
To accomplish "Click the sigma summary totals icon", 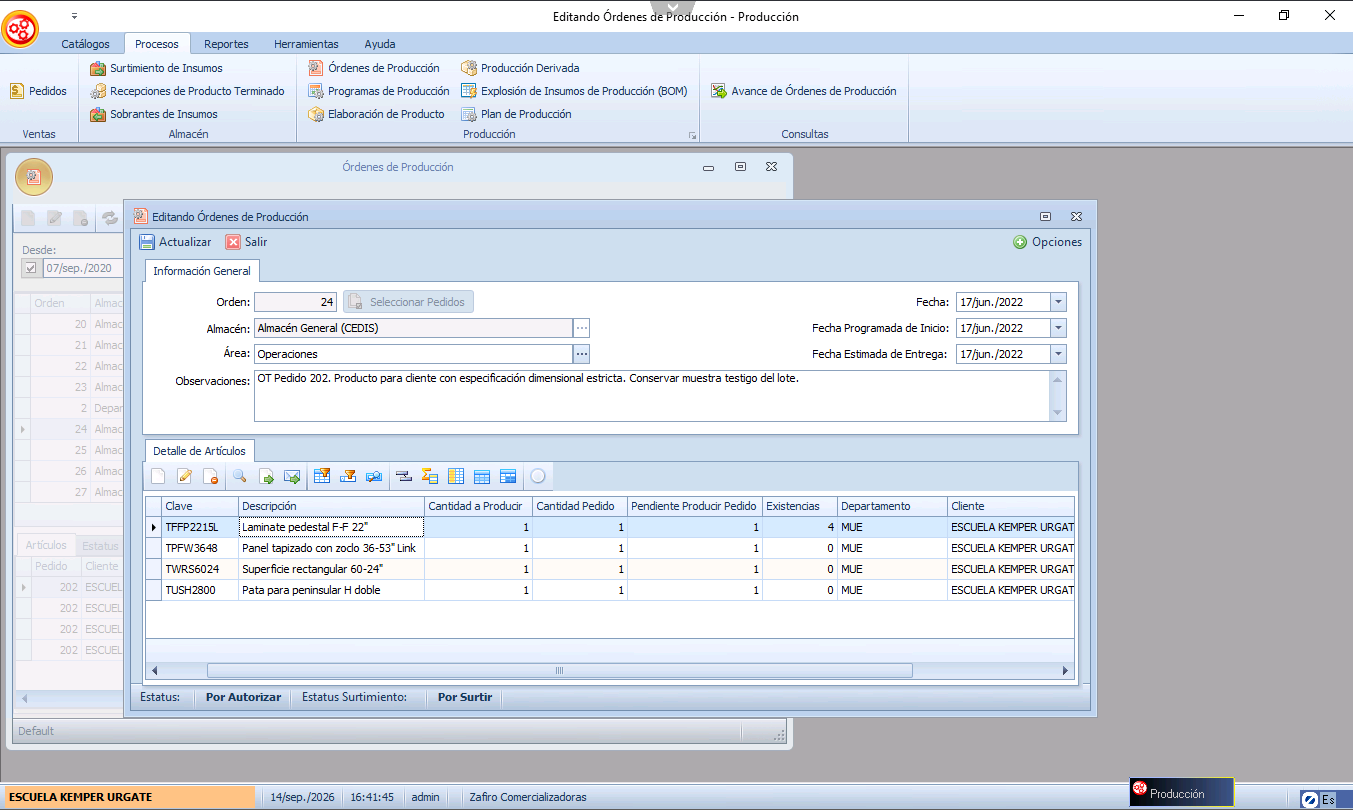I will [430, 477].
